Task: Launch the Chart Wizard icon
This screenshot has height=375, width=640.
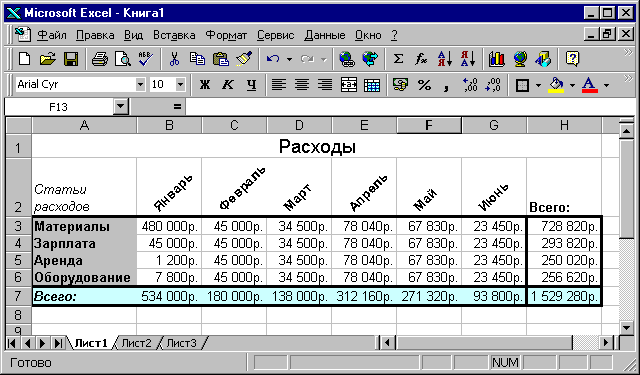Action: 496,59
